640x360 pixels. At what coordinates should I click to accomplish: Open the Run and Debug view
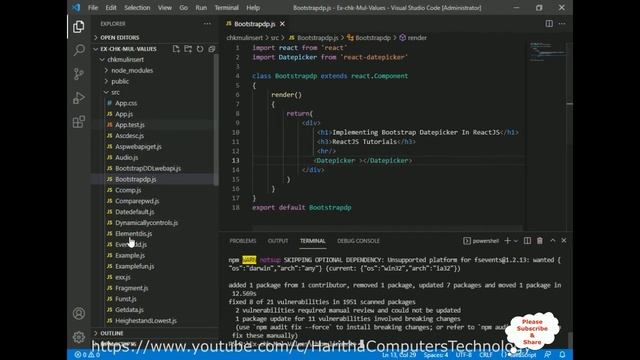(79, 98)
